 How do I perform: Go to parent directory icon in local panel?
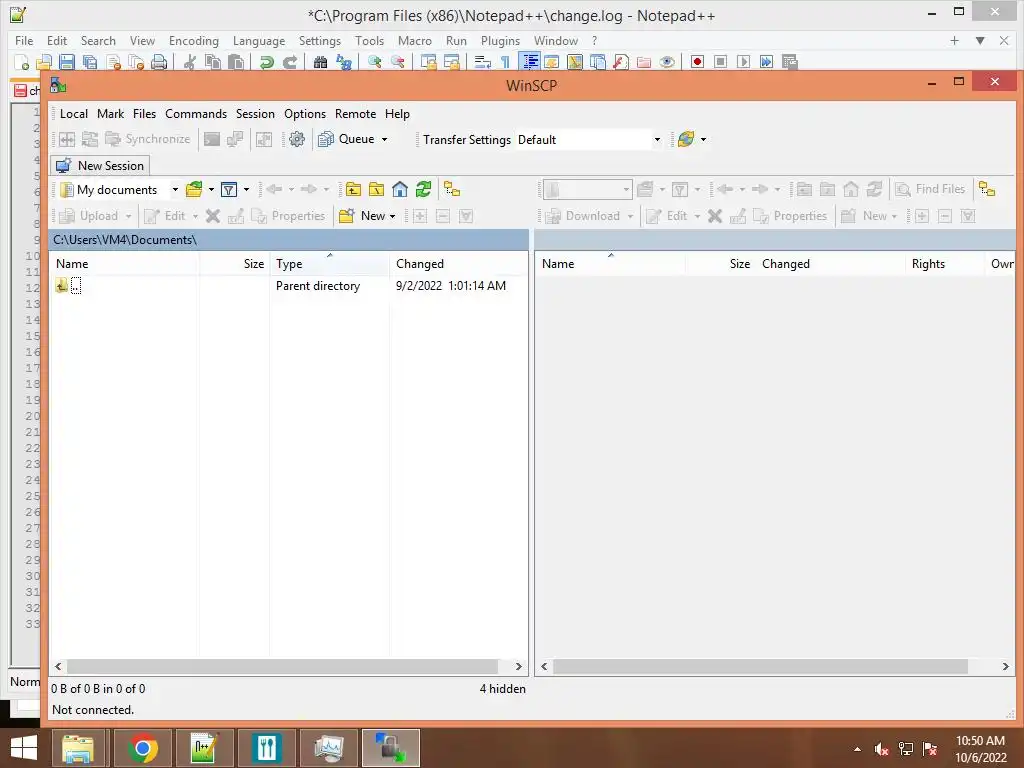click(x=353, y=190)
